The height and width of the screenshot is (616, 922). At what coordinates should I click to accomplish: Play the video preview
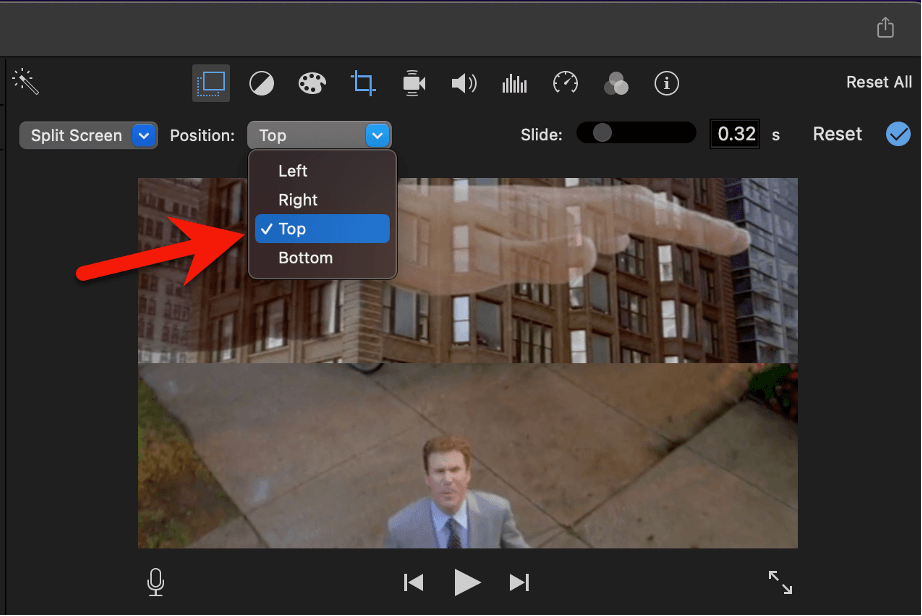pyautogui.click(x=467, y=582)
